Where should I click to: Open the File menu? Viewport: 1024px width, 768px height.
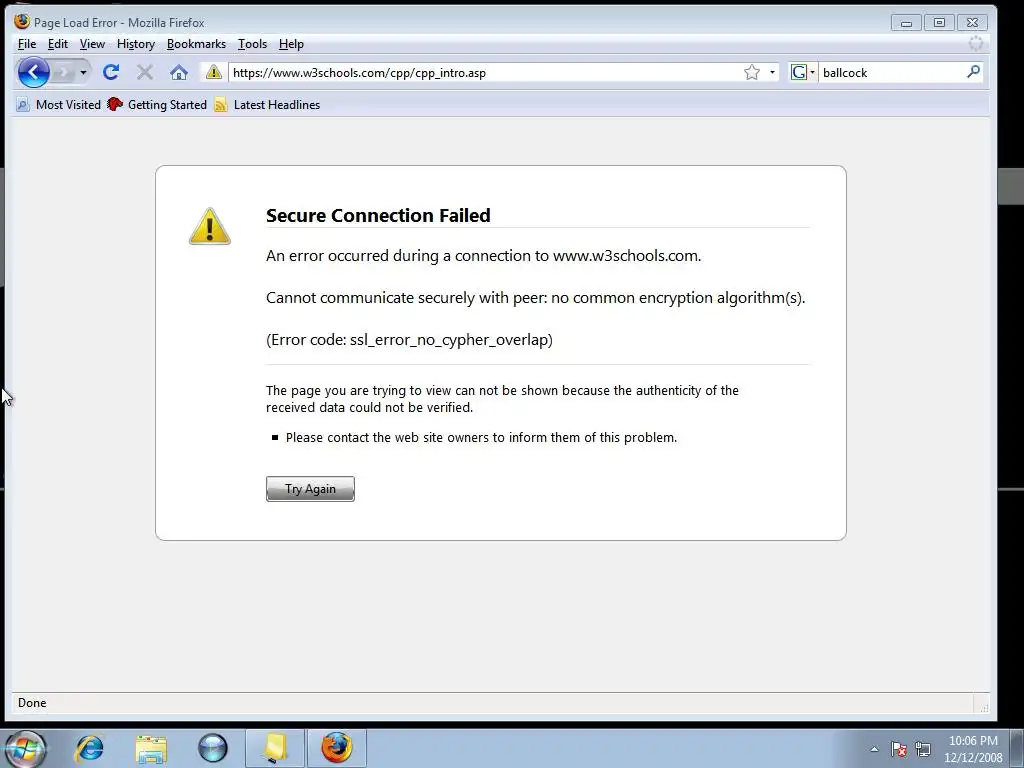click(x=27, y=44)
